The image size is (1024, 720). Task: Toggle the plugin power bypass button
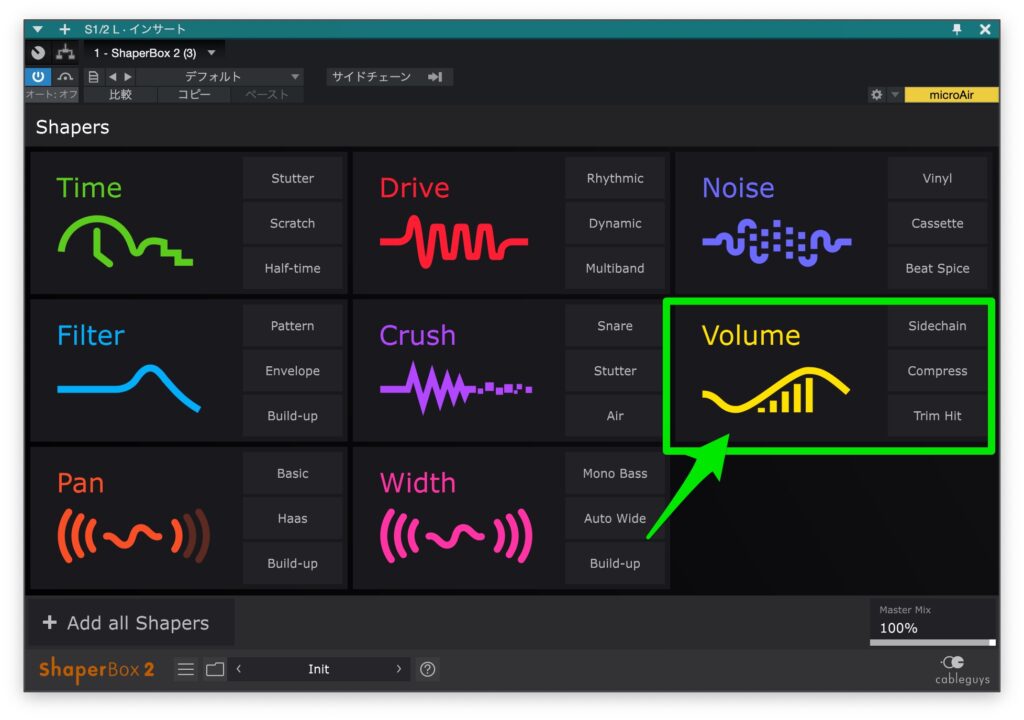[38, 76]
